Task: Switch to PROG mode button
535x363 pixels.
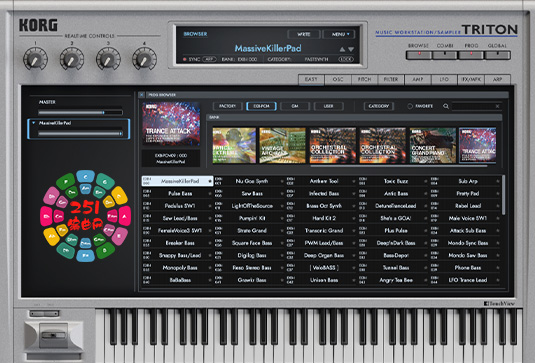Action: [x=471, y=55]
